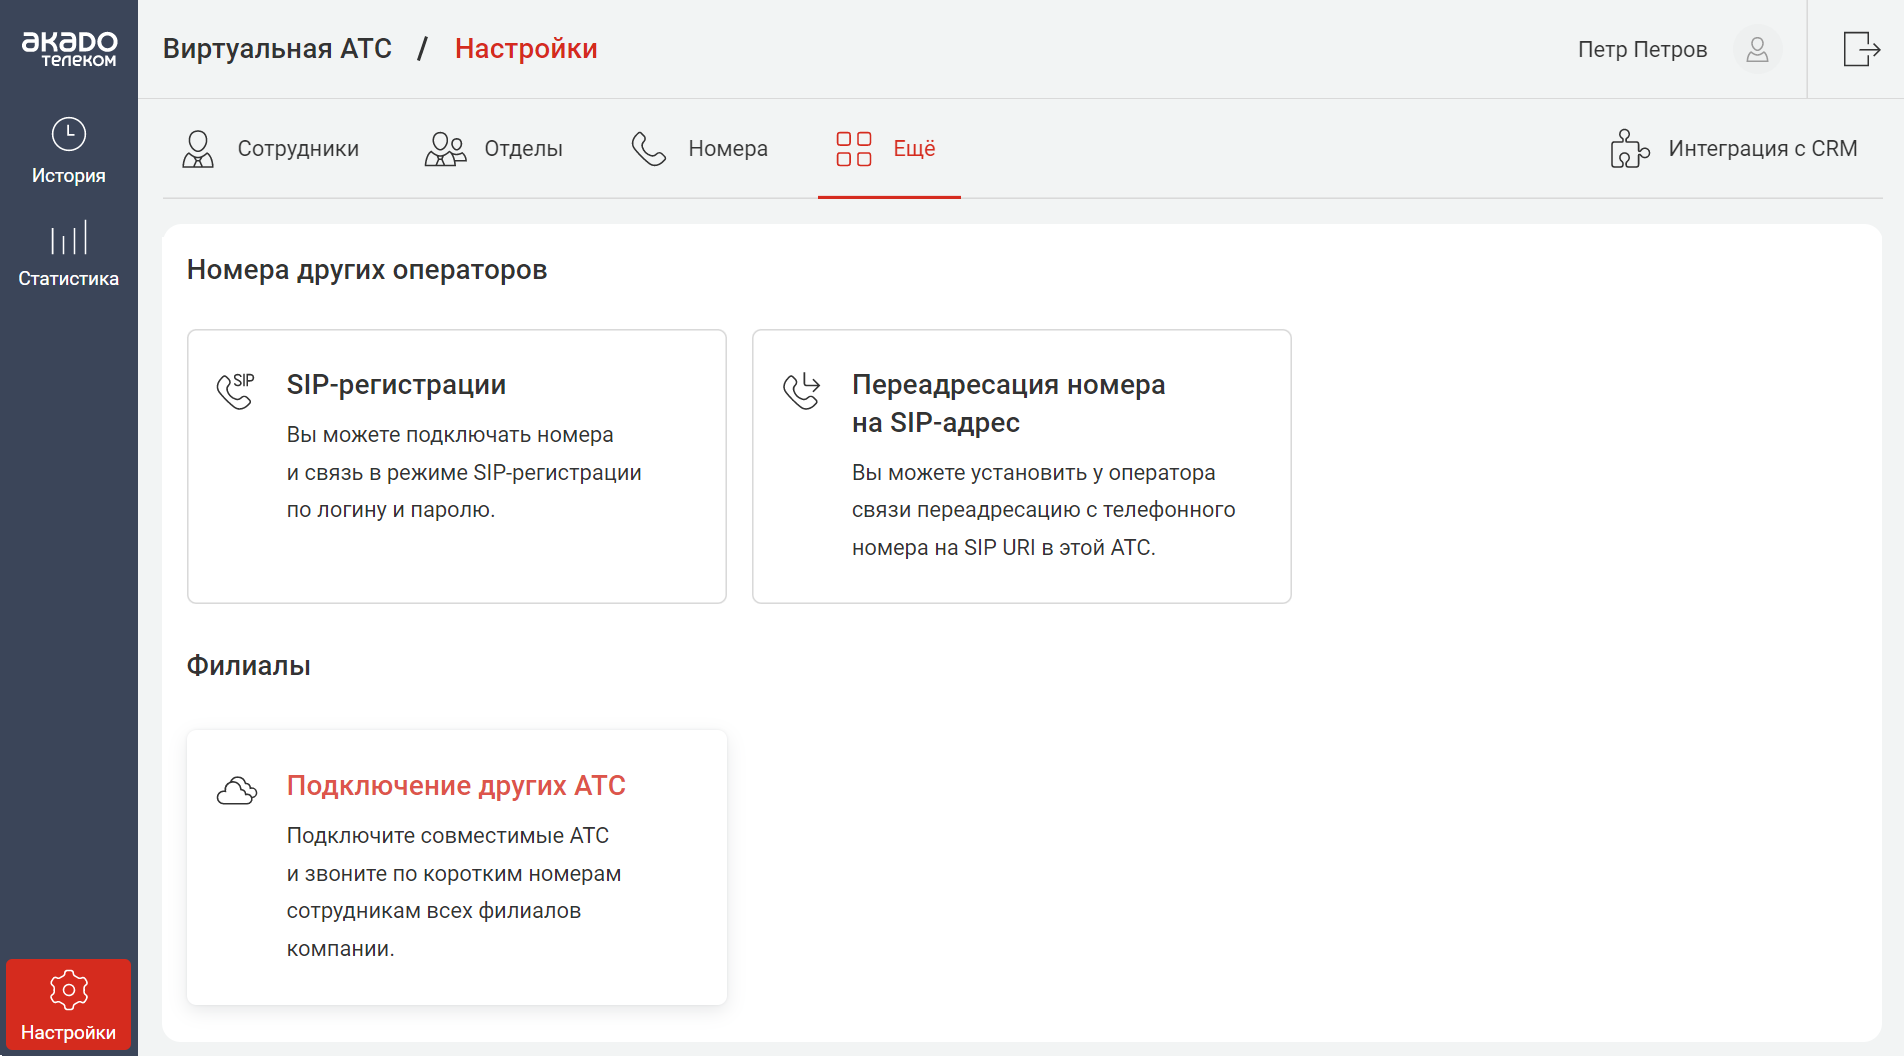Click the Сотрудники person icon
This screenshot has height=1056, width=1904.
tap(198, 149)
